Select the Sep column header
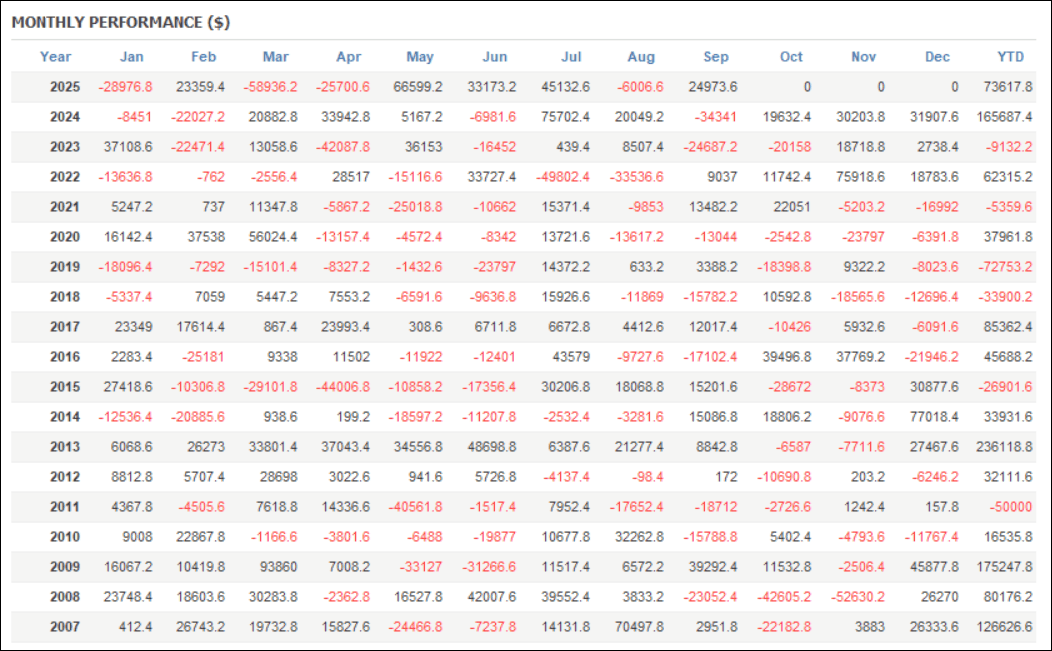 pos(716,57)
